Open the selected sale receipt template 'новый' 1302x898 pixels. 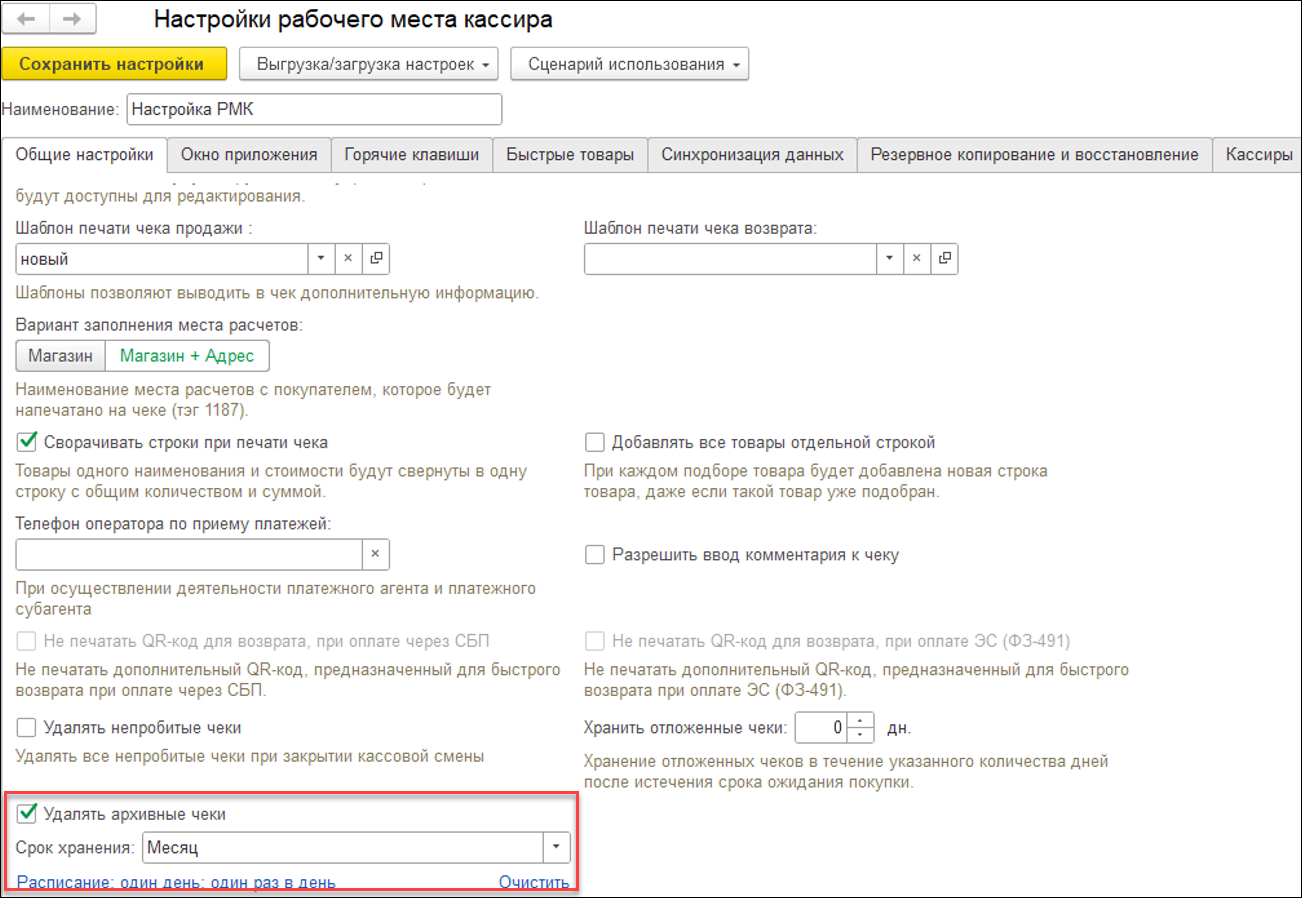tap(376, 258)
